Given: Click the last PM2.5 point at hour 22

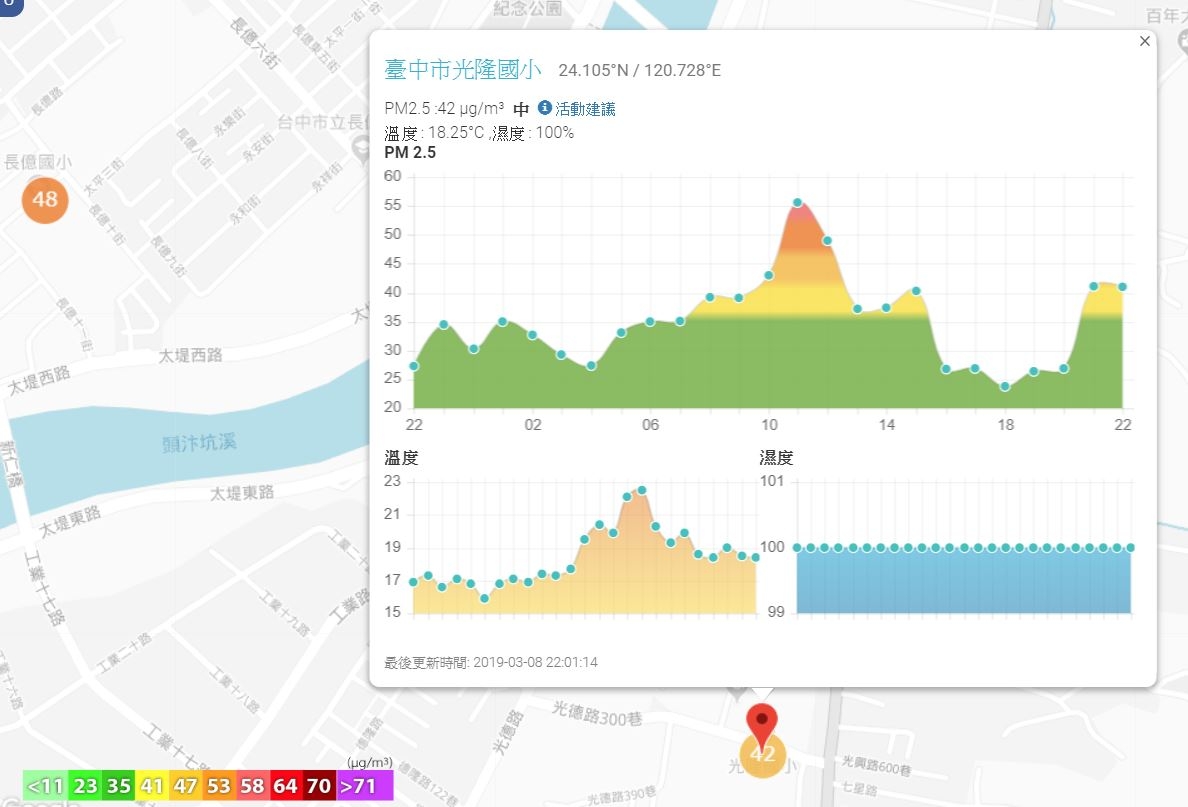Looking at the screenshot, I should (1122, 287).
